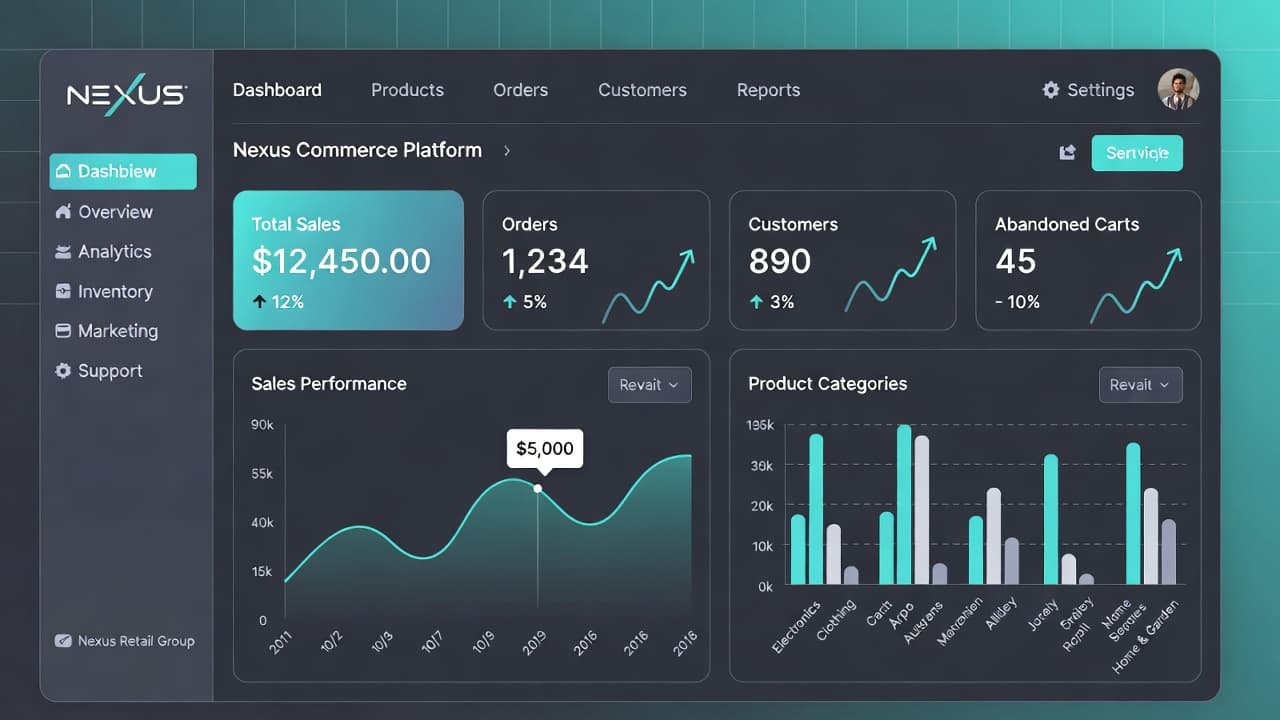Go to the Customers tab
Image resolution: width=1280 pixels, height=720 pixels.
click(x=642, y=90)
